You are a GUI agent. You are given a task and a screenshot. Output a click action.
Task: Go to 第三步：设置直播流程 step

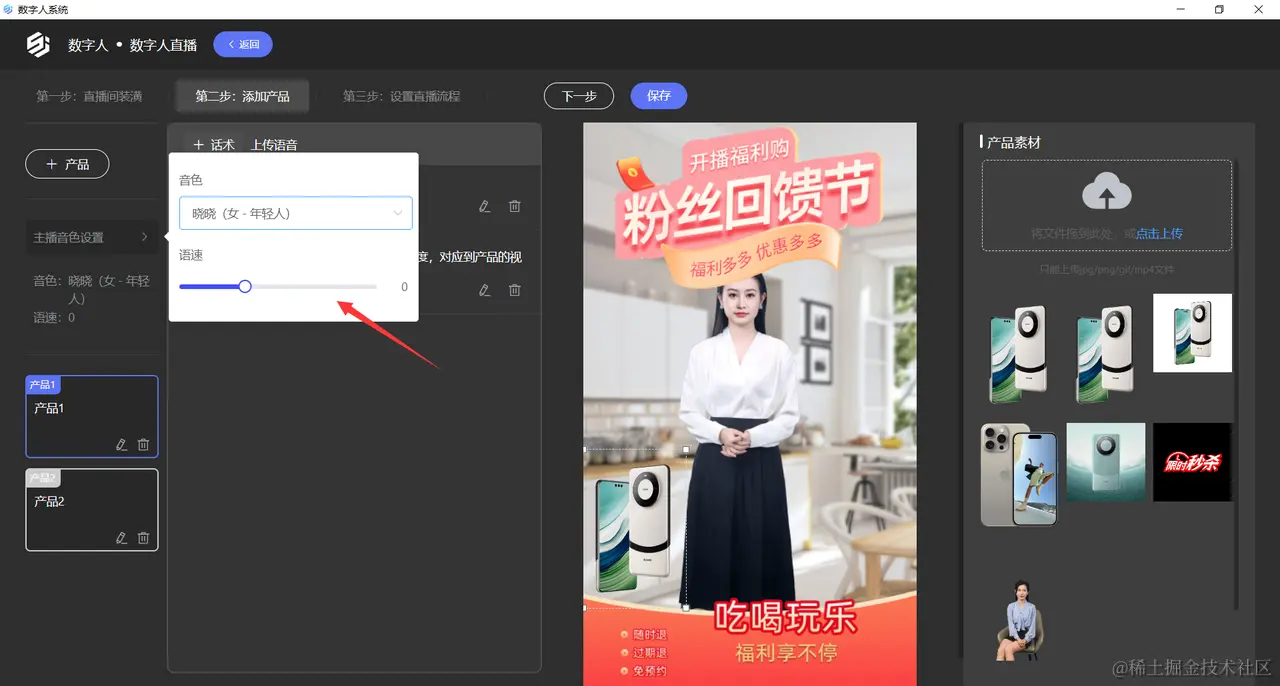tap(401, 96)
